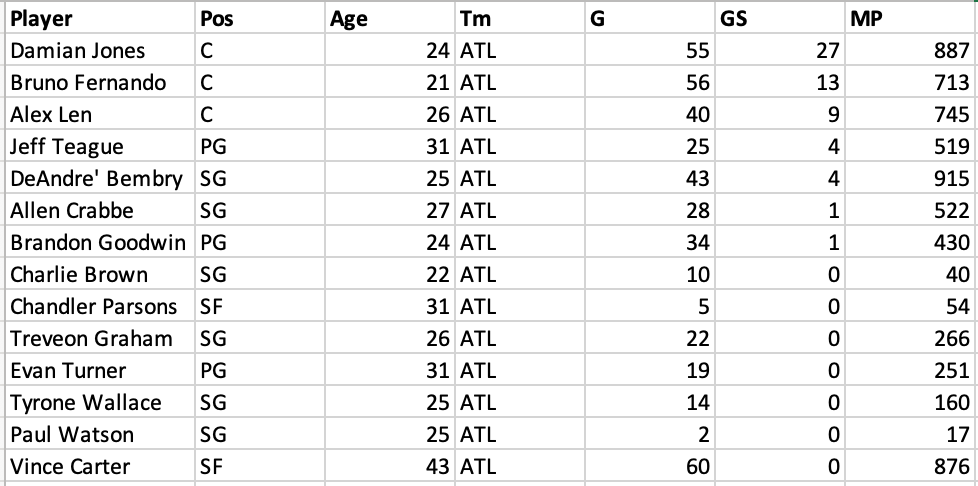Click Vince Carter's age cell 43

[390, 467]
